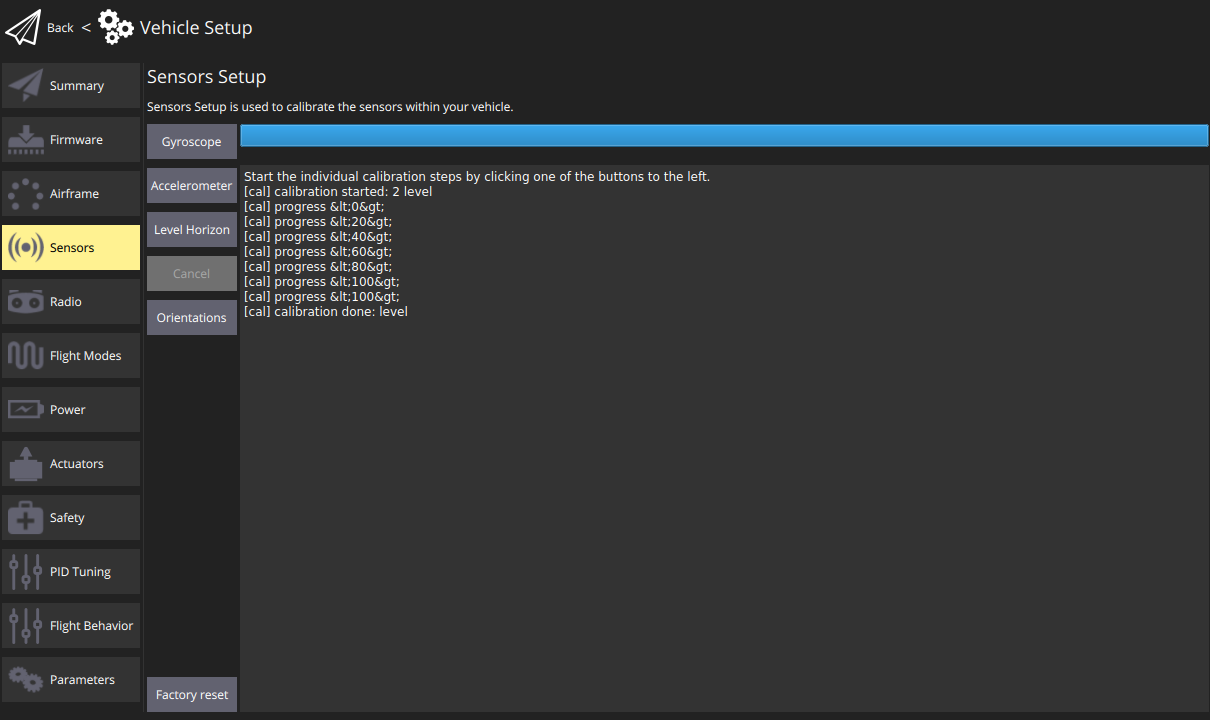Click the Radio controller icon
This screenshot has width=1210, height=720.
[25, 302]
